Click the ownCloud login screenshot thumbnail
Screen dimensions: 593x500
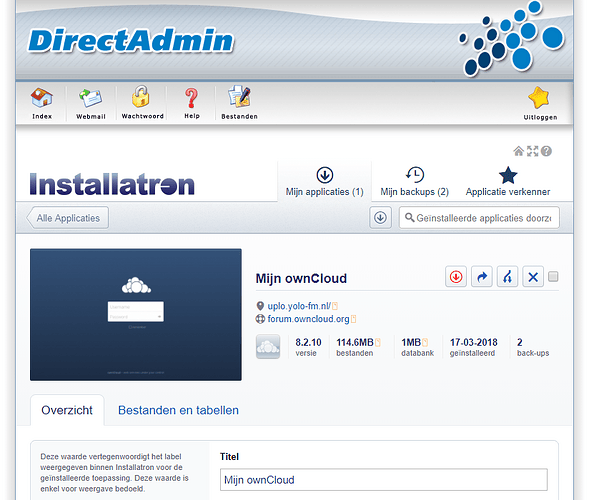point(136,314)
